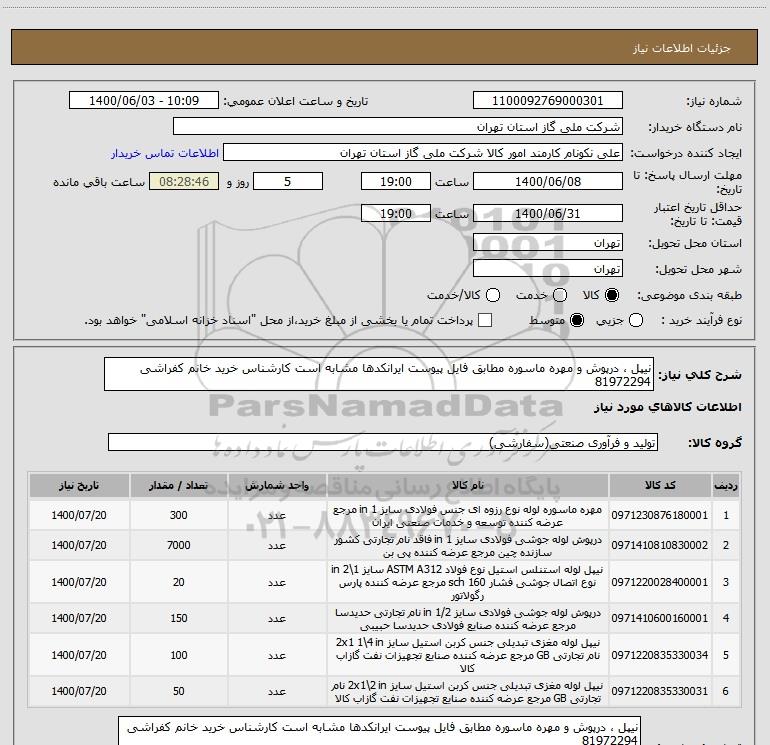Click the جزئیات اطلاعات نیاز page header
This screenshot has width=770, height=745.
pyautogui.click(x=682, y=48)
